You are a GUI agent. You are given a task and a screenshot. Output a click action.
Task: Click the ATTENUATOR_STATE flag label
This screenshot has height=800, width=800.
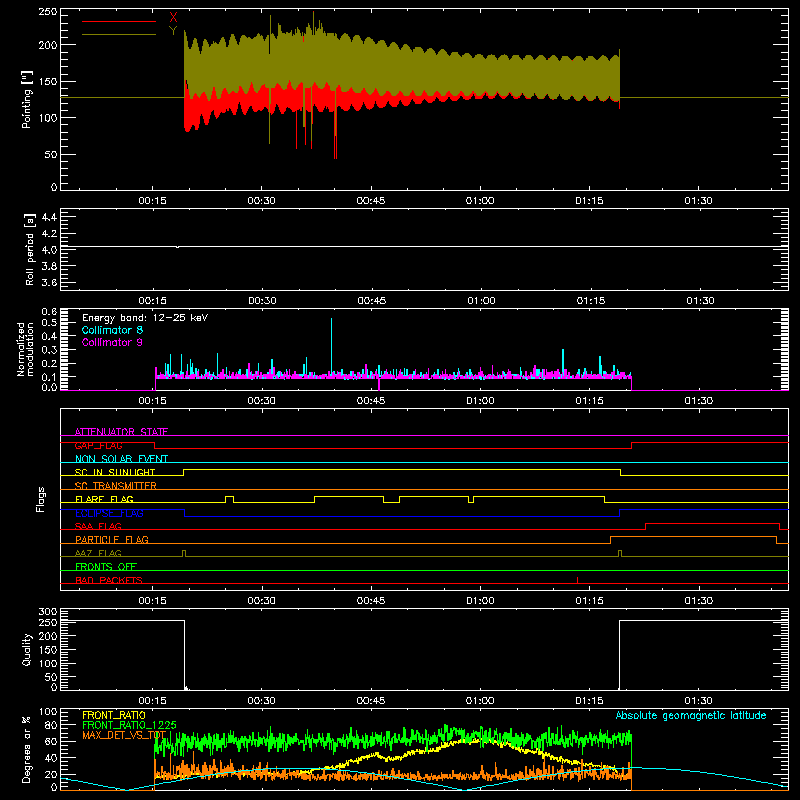tap(121, 432)
